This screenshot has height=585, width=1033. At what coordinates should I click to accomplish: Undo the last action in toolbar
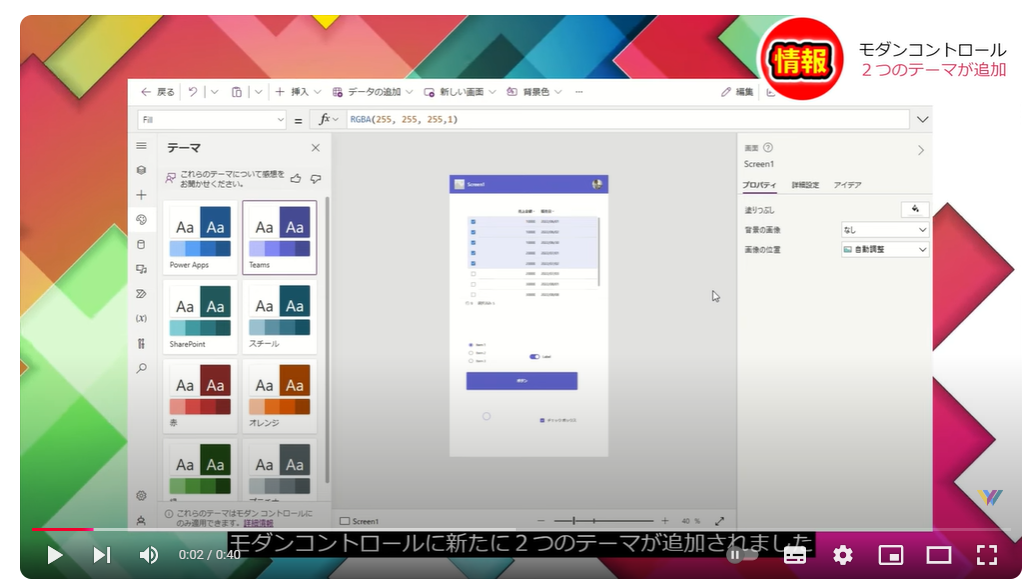point(192,92)
